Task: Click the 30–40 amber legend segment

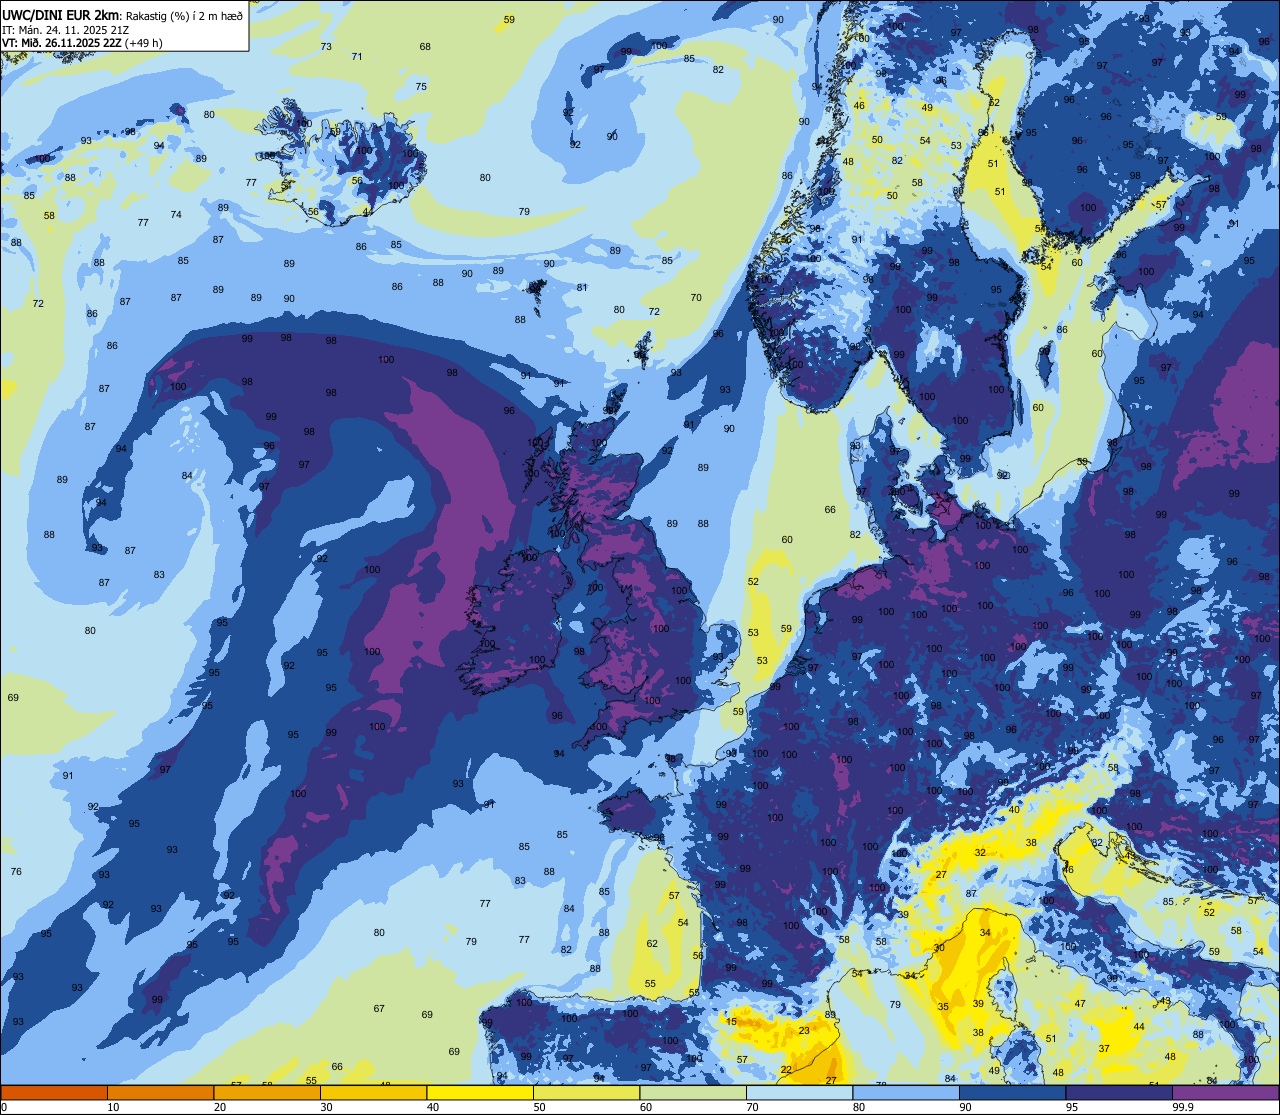Action: tap(374, 1093)
